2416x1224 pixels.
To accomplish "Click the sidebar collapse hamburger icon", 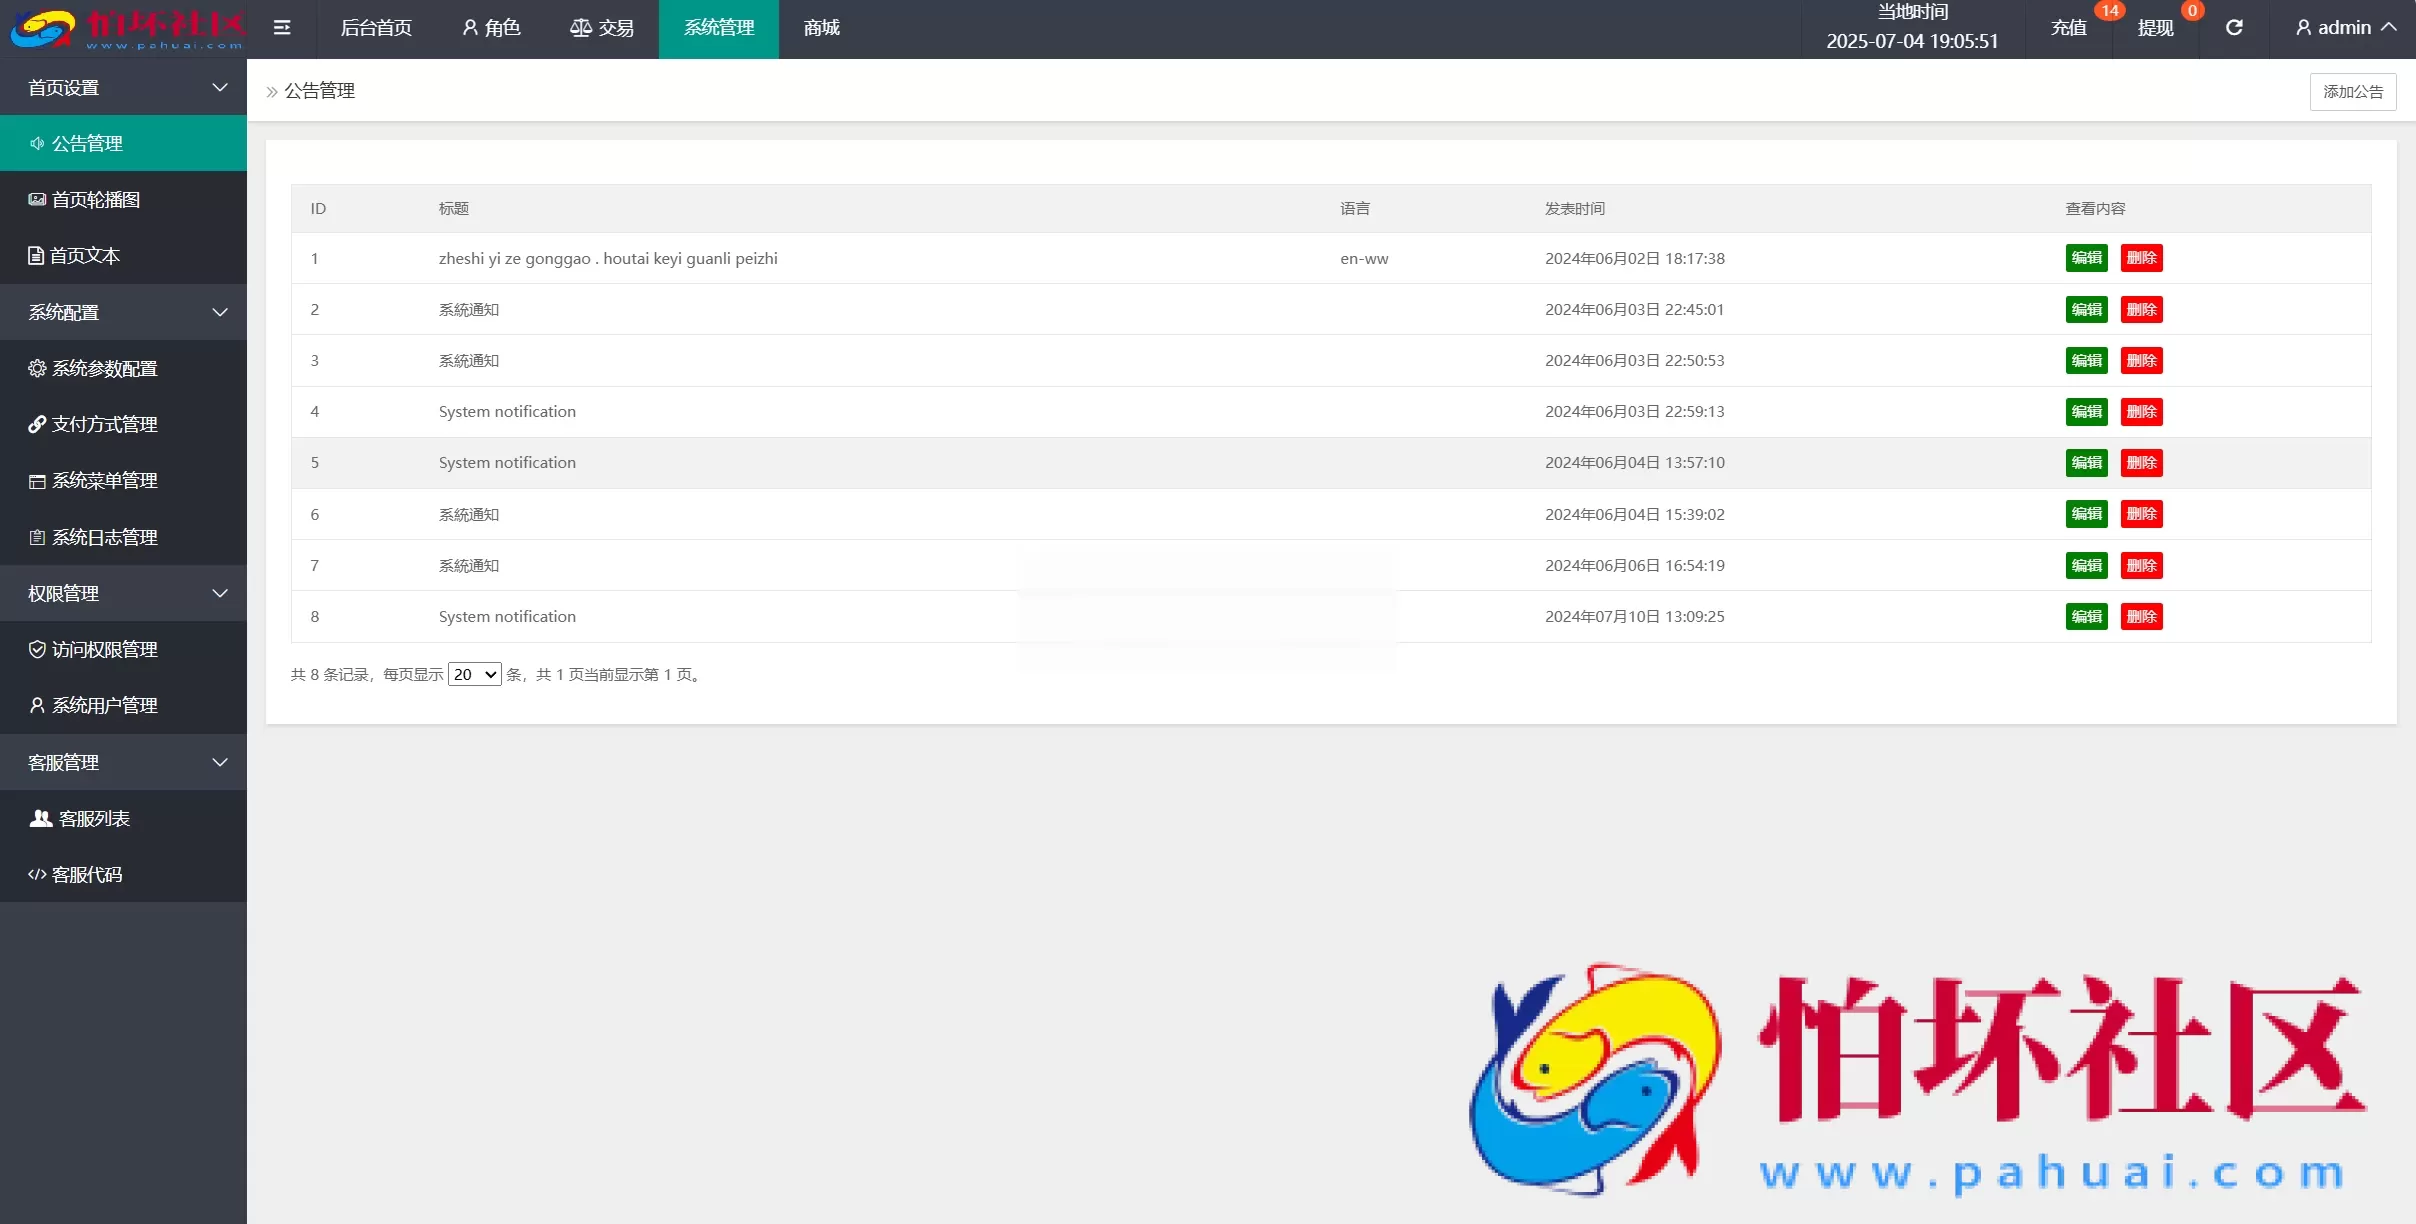I will (282, 28).
